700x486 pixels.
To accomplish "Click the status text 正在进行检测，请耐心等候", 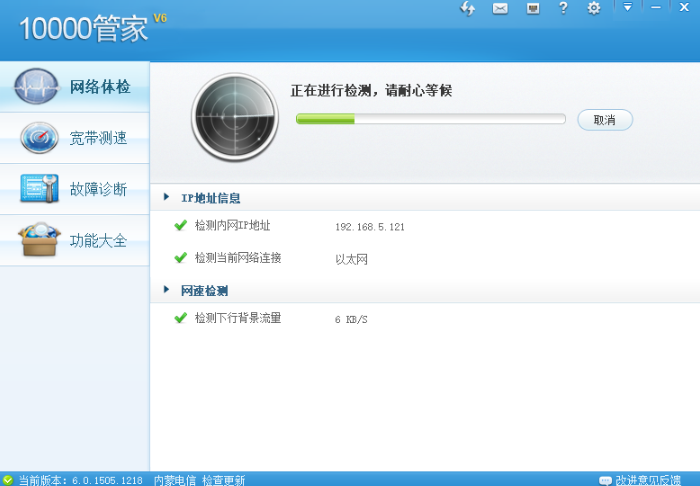I will [371, 91].
